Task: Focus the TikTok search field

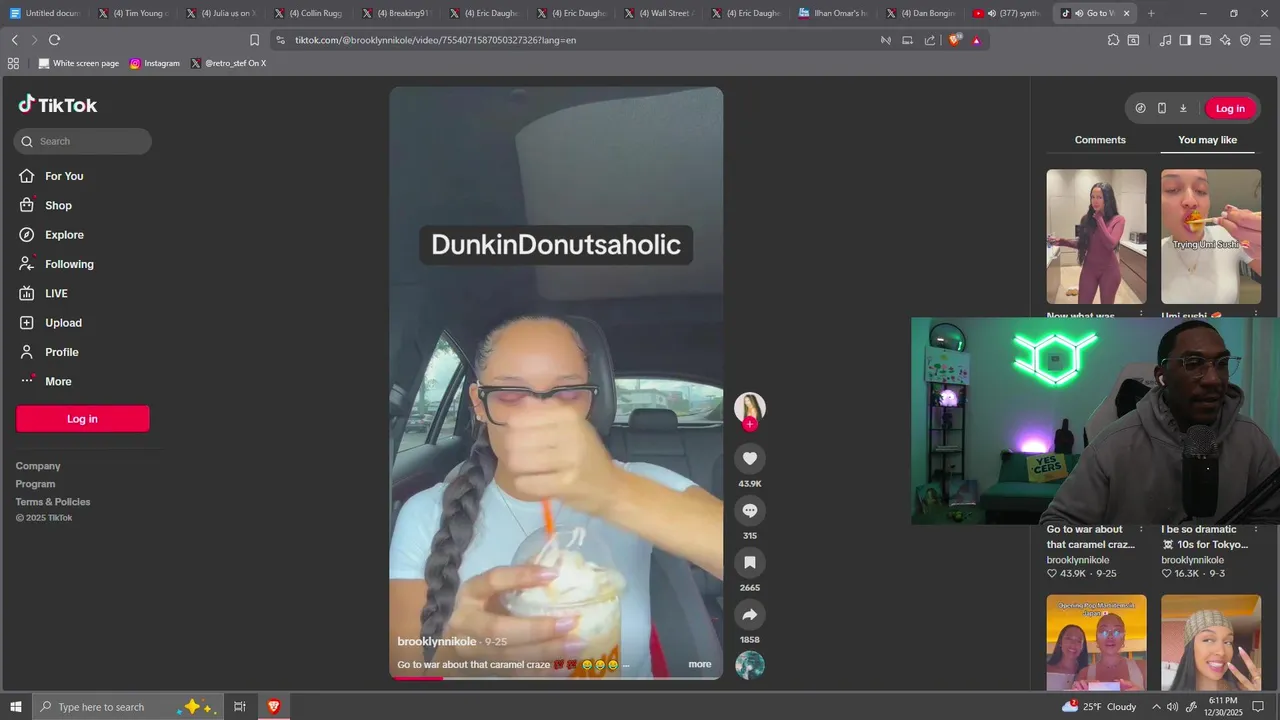Action: click(83, 141)
